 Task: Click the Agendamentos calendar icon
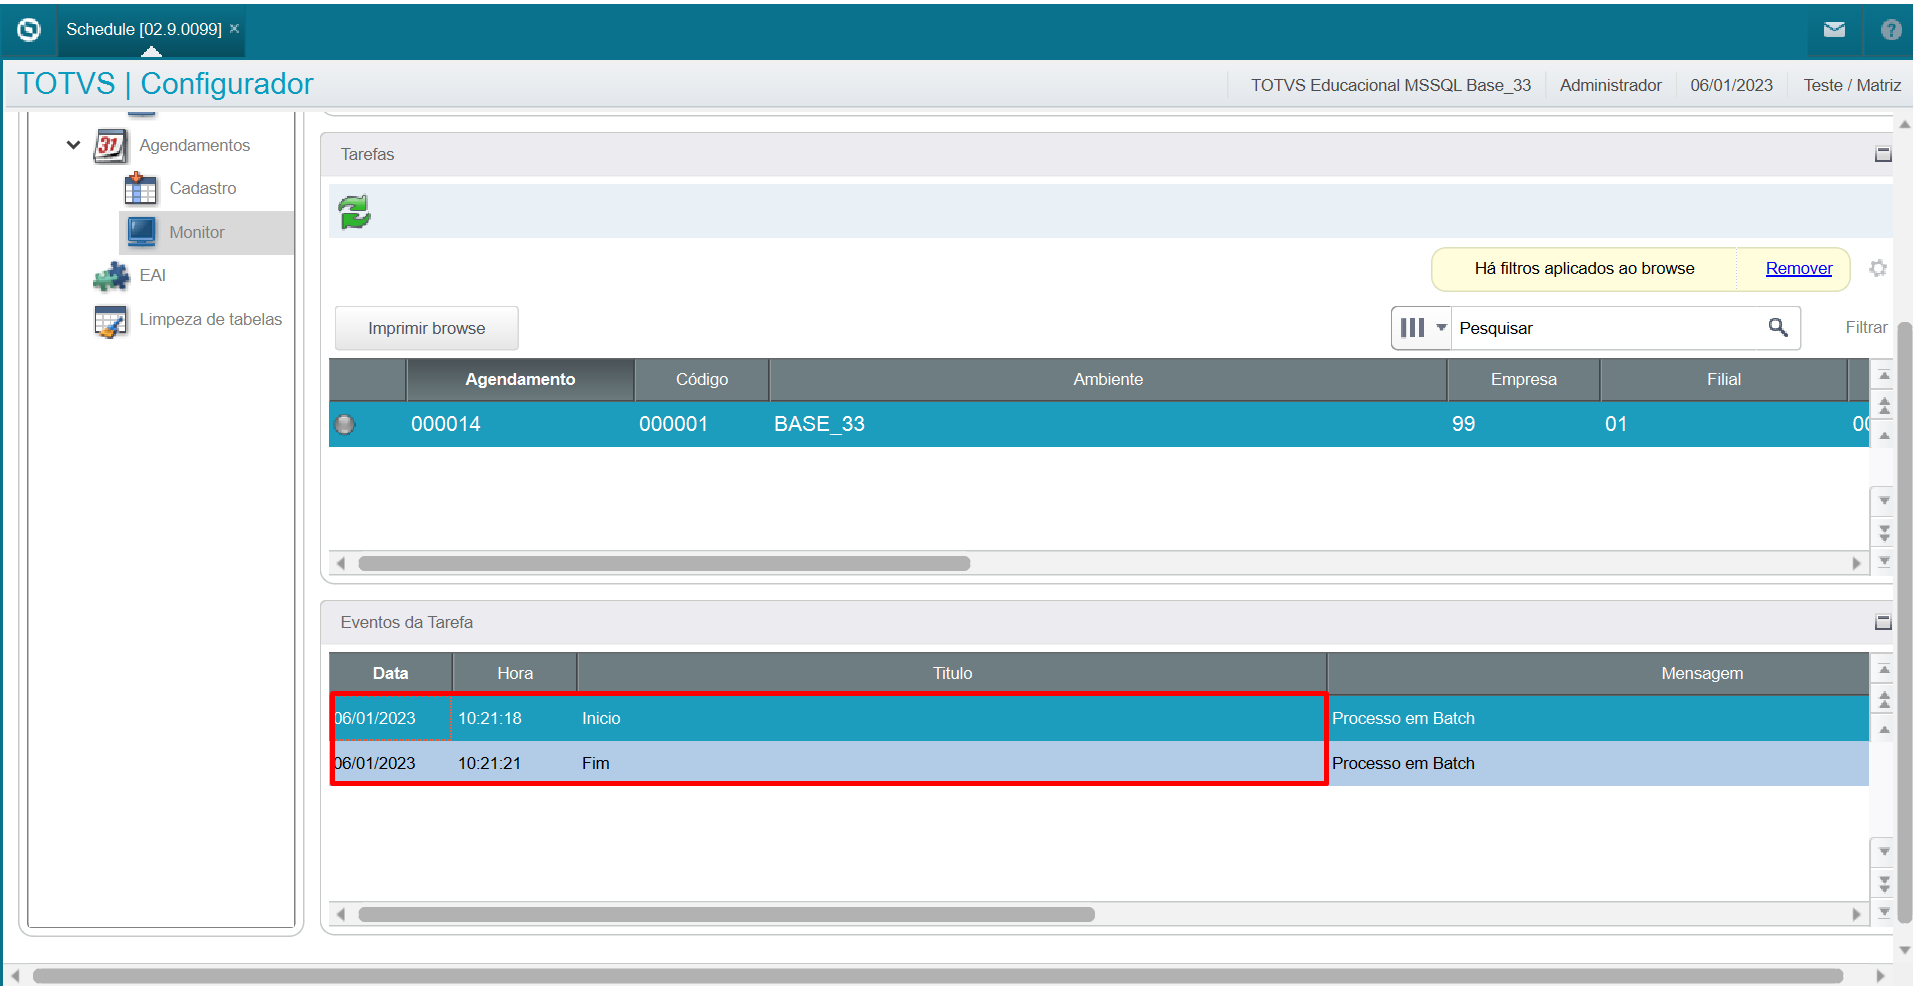tap(110, 146)
